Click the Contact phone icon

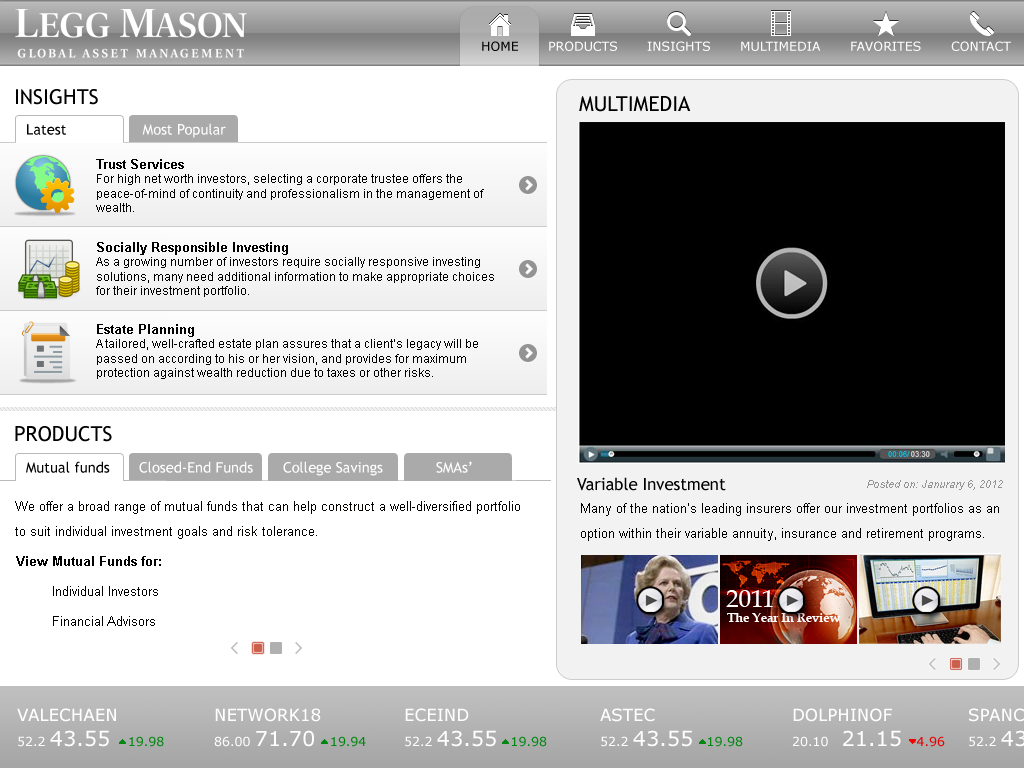pyautogui.click(x=980, y=25)
